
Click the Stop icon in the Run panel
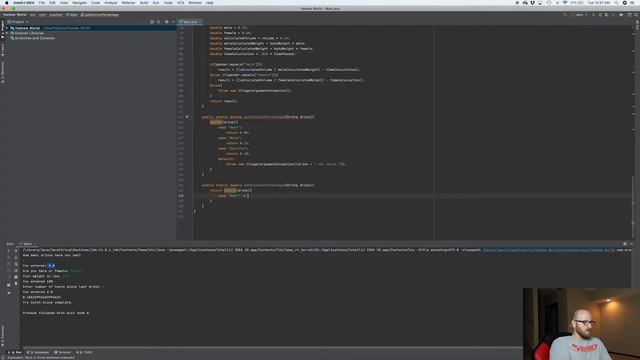tap(9, 258)
